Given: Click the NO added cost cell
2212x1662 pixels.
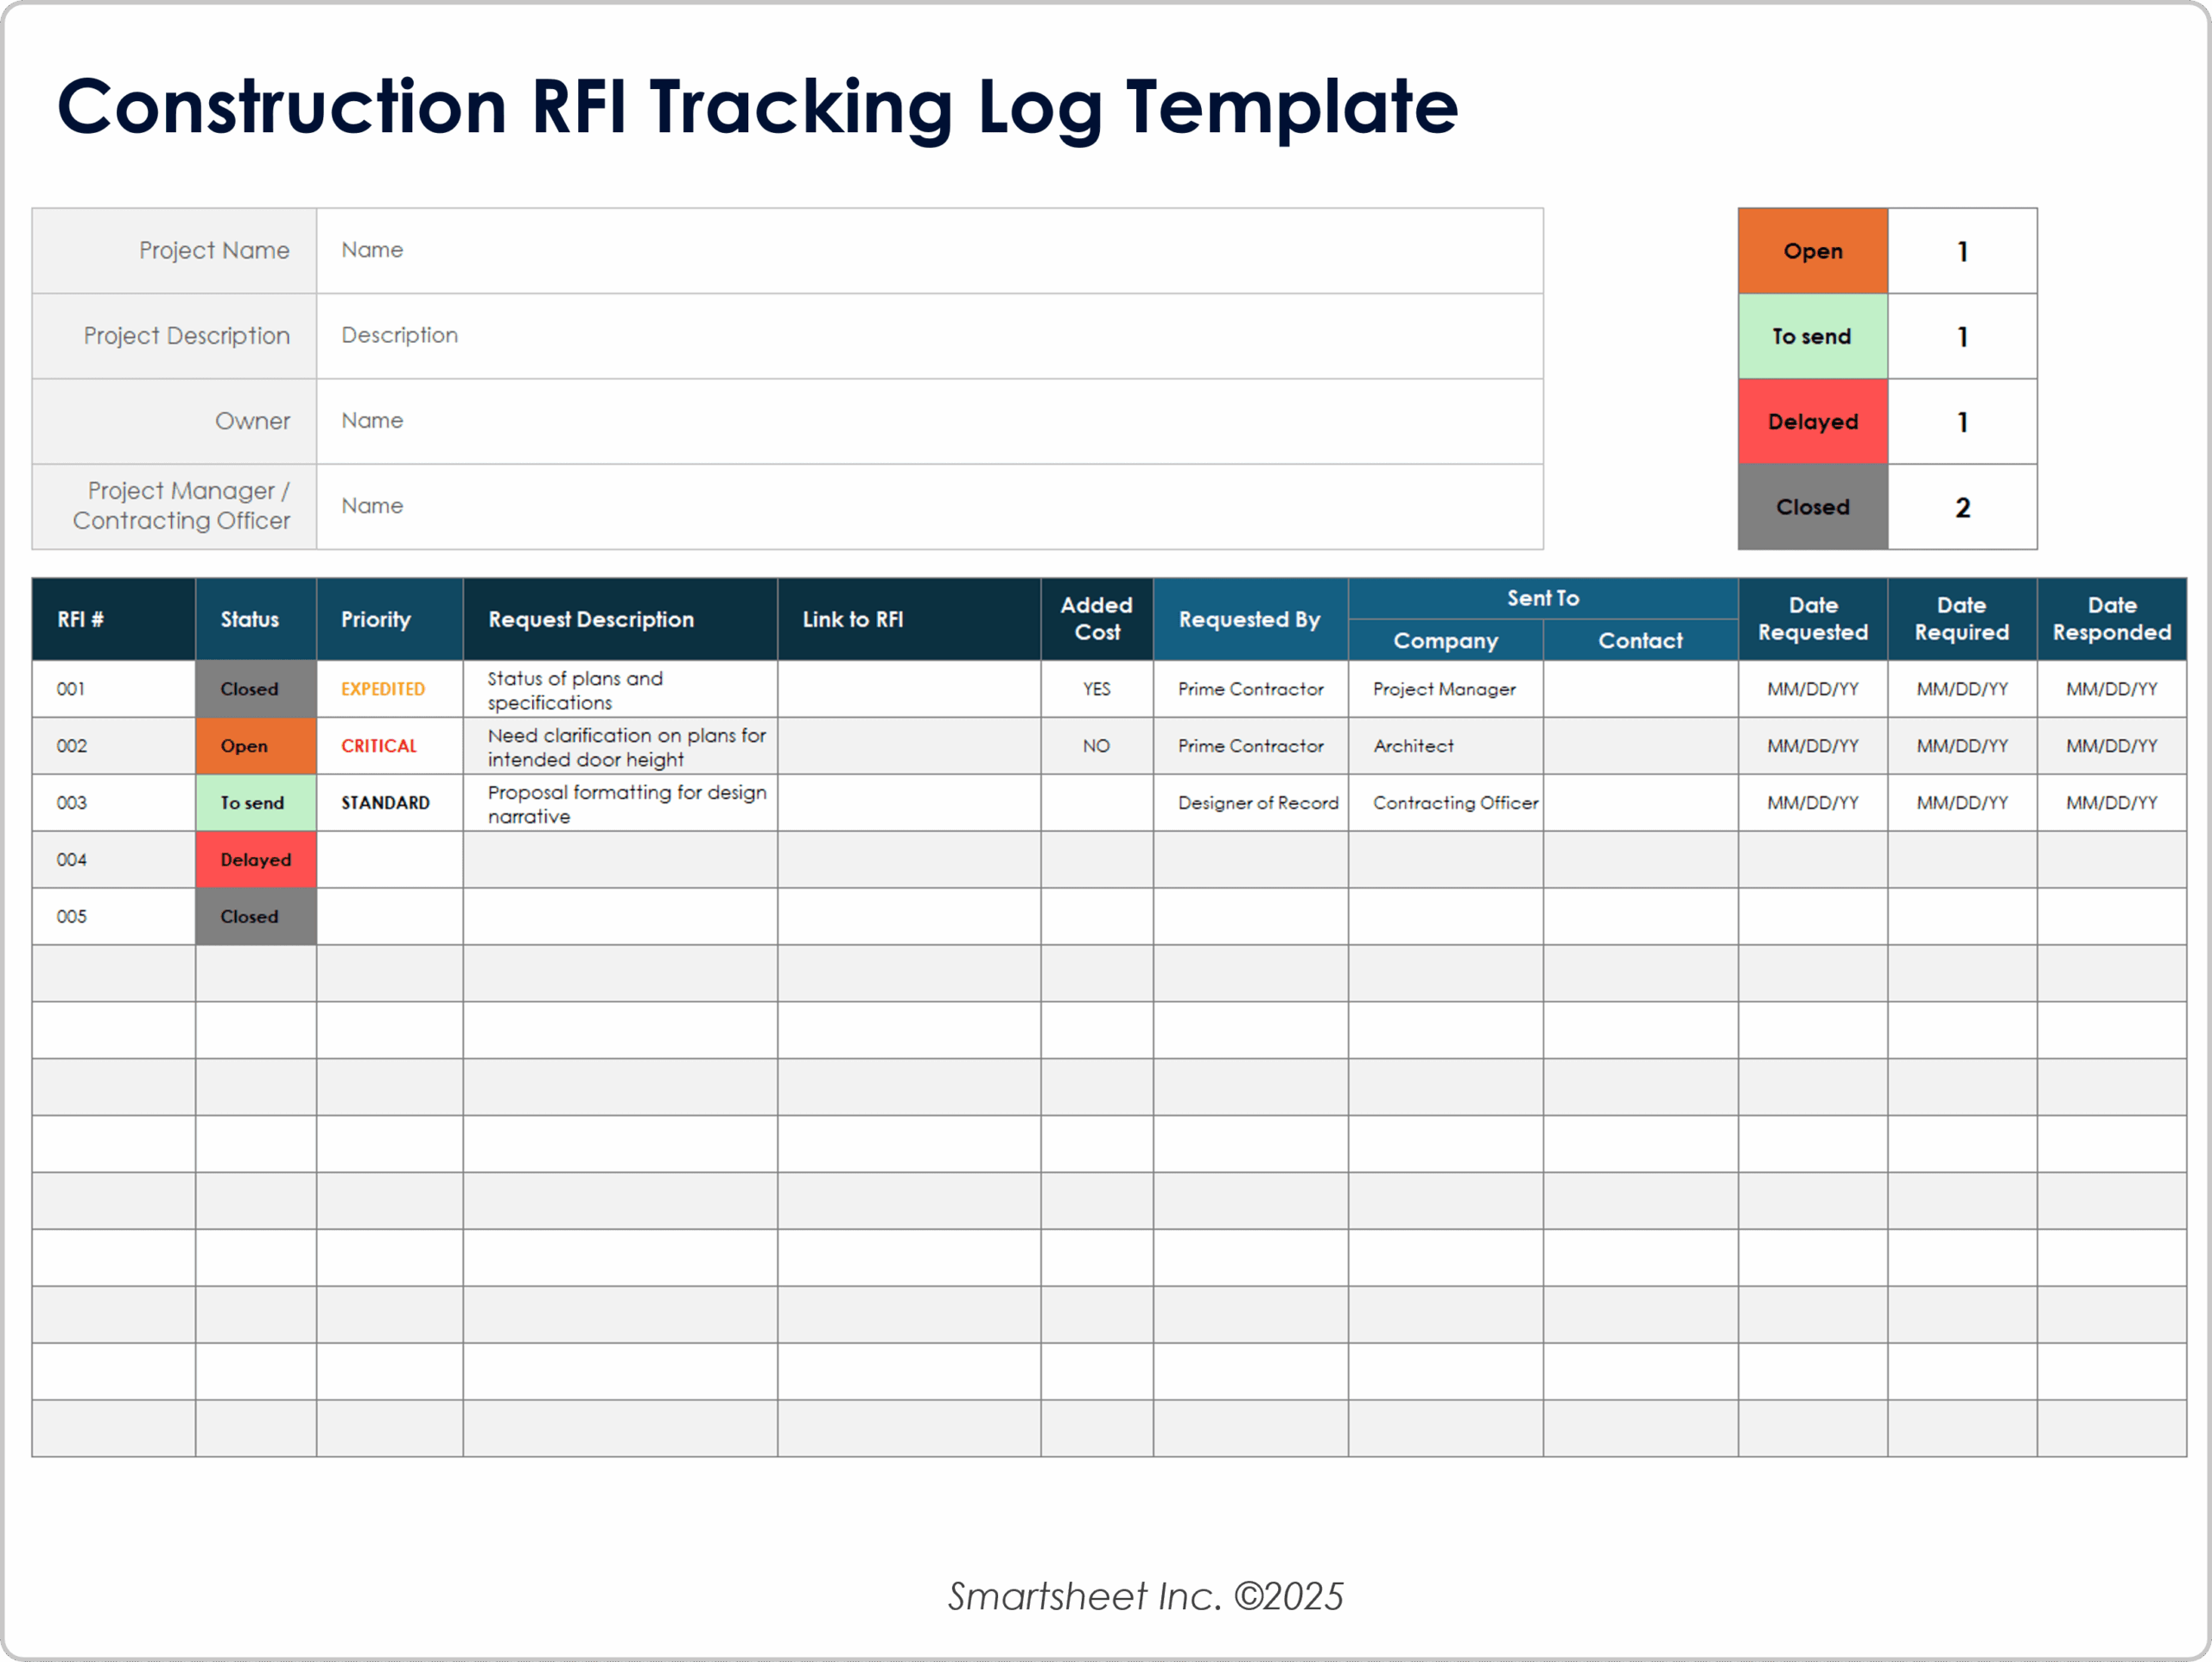Looking at the screenshot, I should [1097, 746].
